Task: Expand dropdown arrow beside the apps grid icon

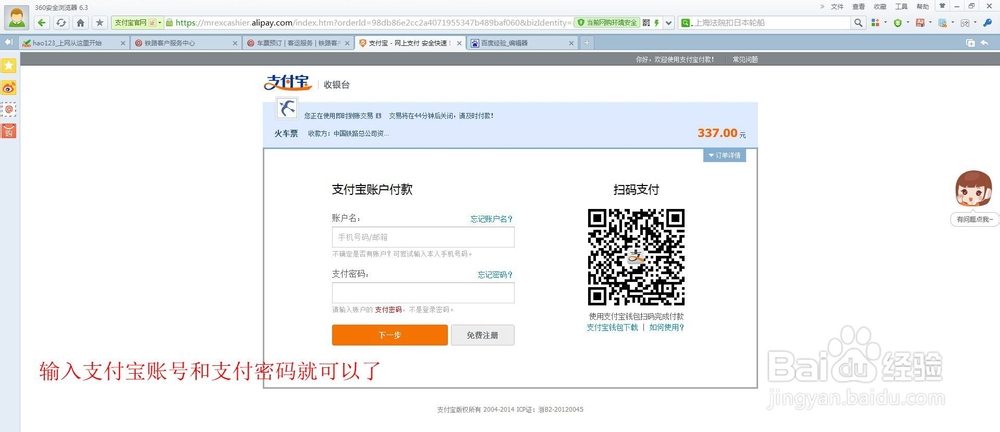Action: coord(885,23)
